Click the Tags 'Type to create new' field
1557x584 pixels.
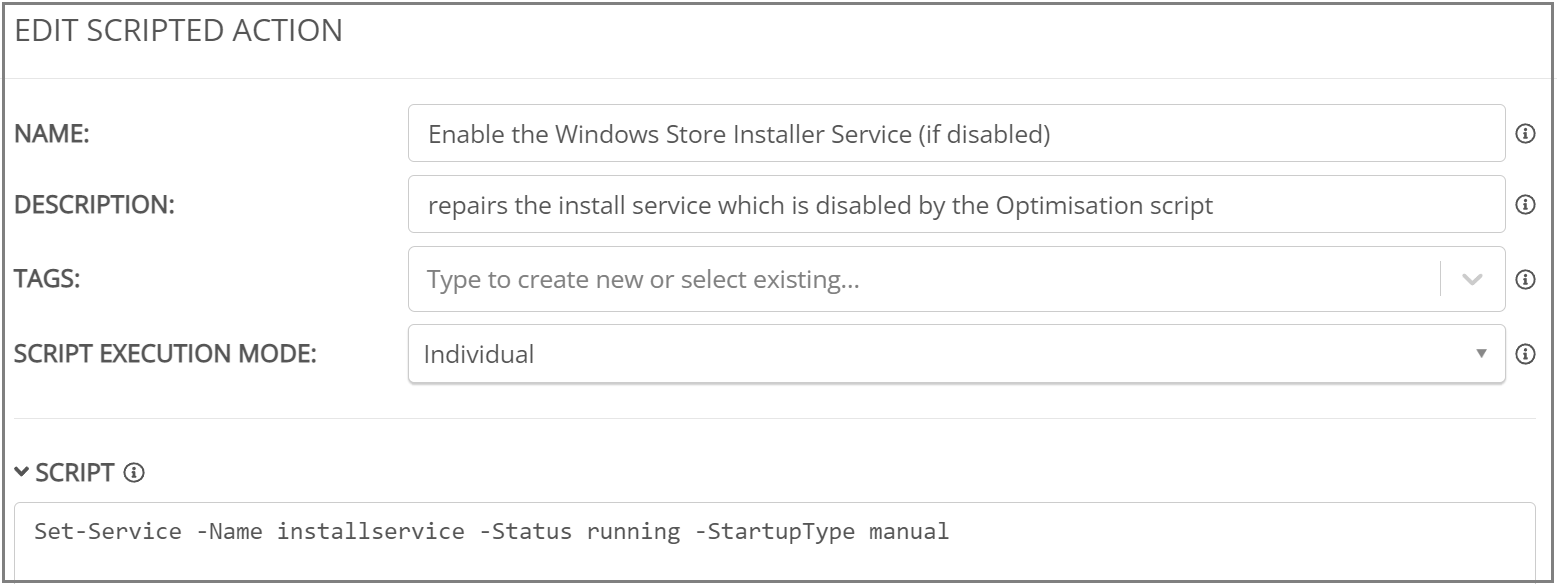pyautogui.click(x=923, y=279)
